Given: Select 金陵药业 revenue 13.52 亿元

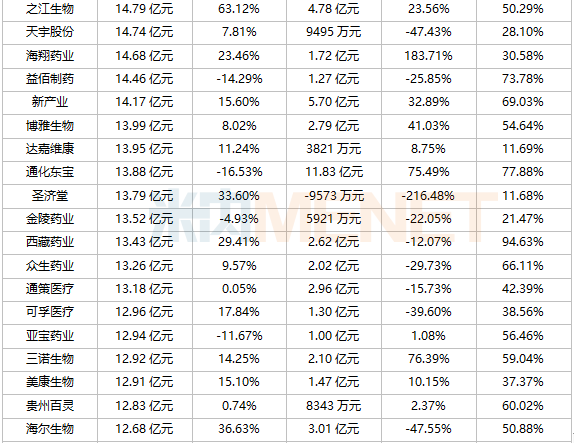Looking at the screenshot, I should click(x=144, y=219).
